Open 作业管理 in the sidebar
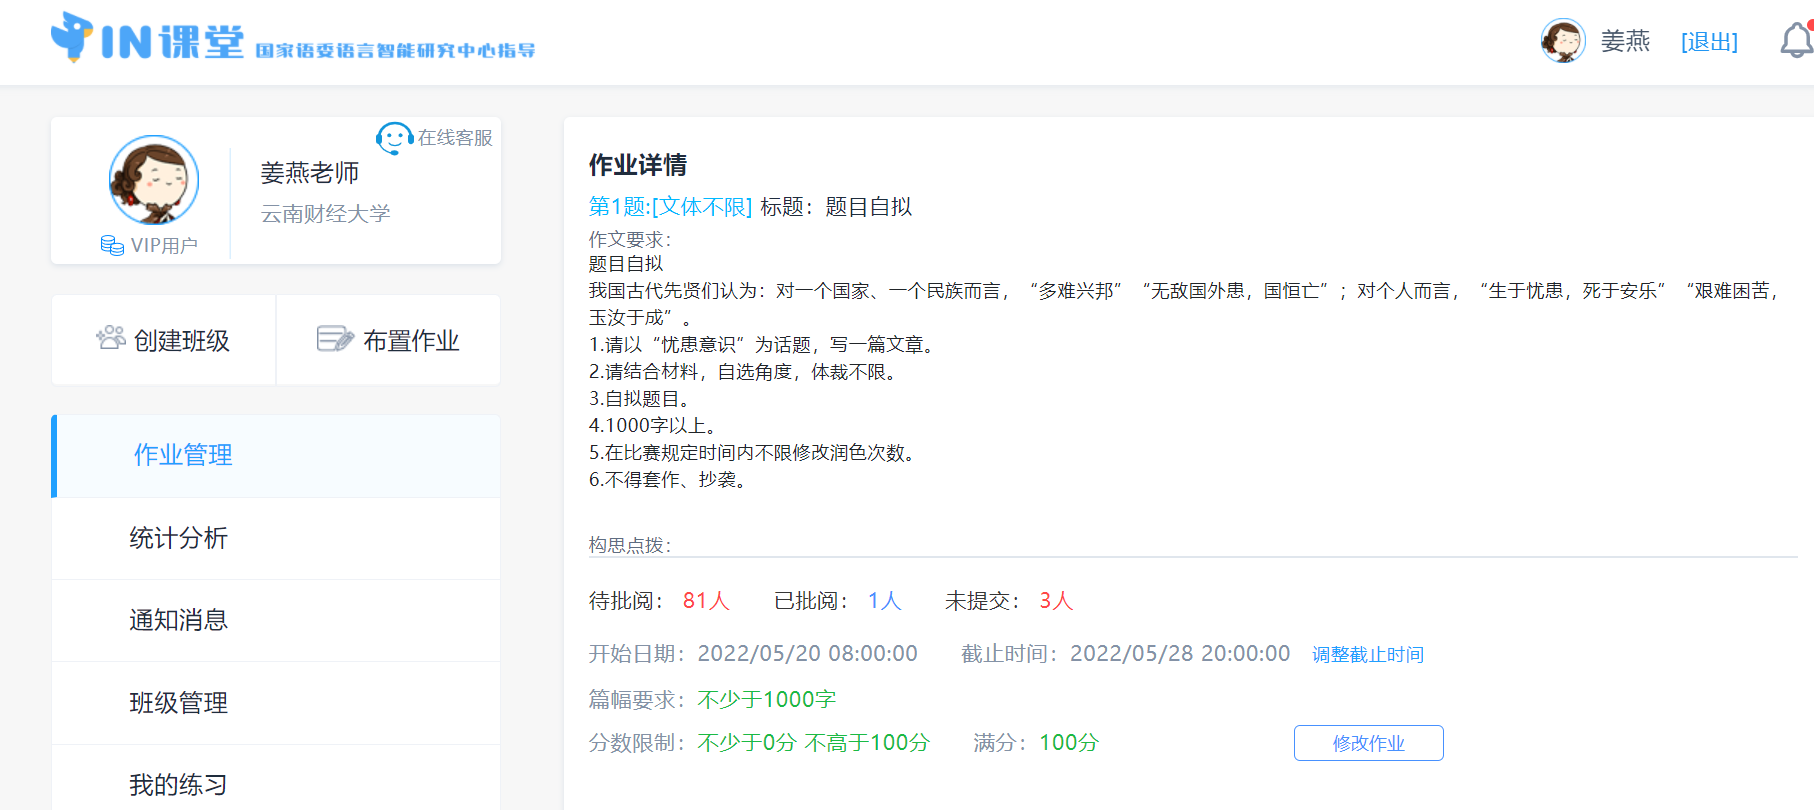 (x=183, y=456)
